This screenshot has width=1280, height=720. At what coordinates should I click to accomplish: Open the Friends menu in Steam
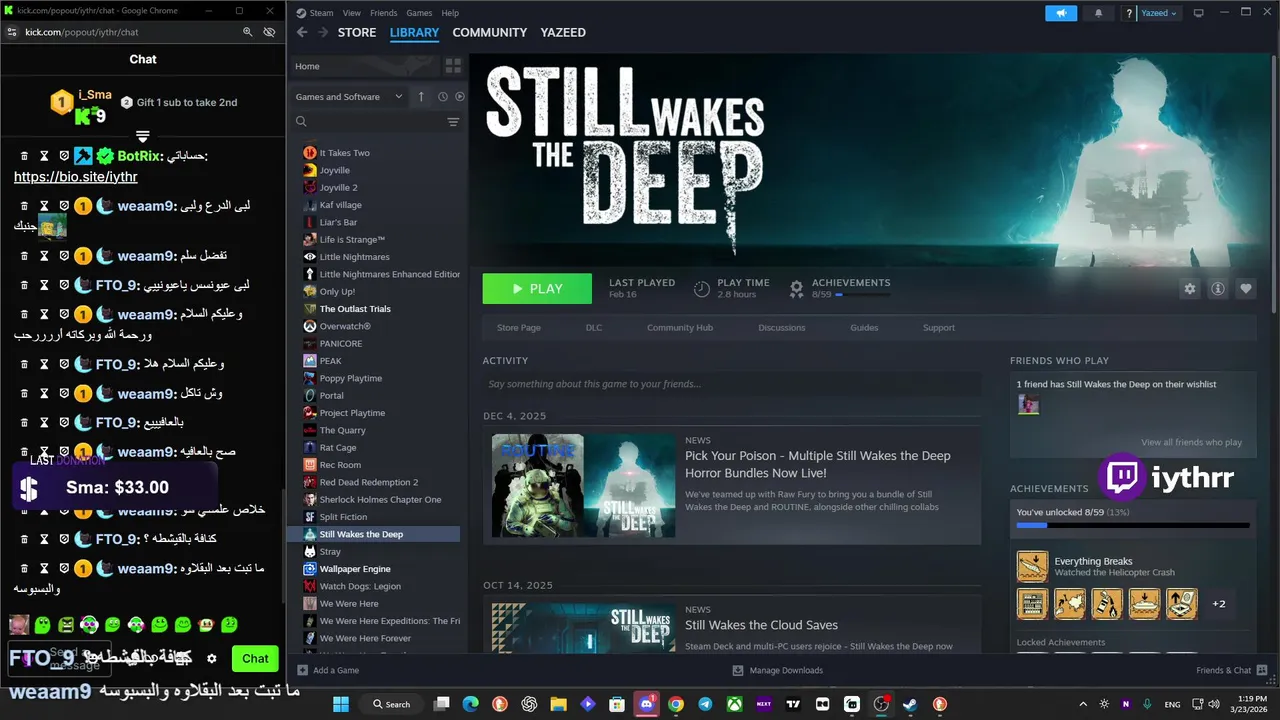click(383, 13)
